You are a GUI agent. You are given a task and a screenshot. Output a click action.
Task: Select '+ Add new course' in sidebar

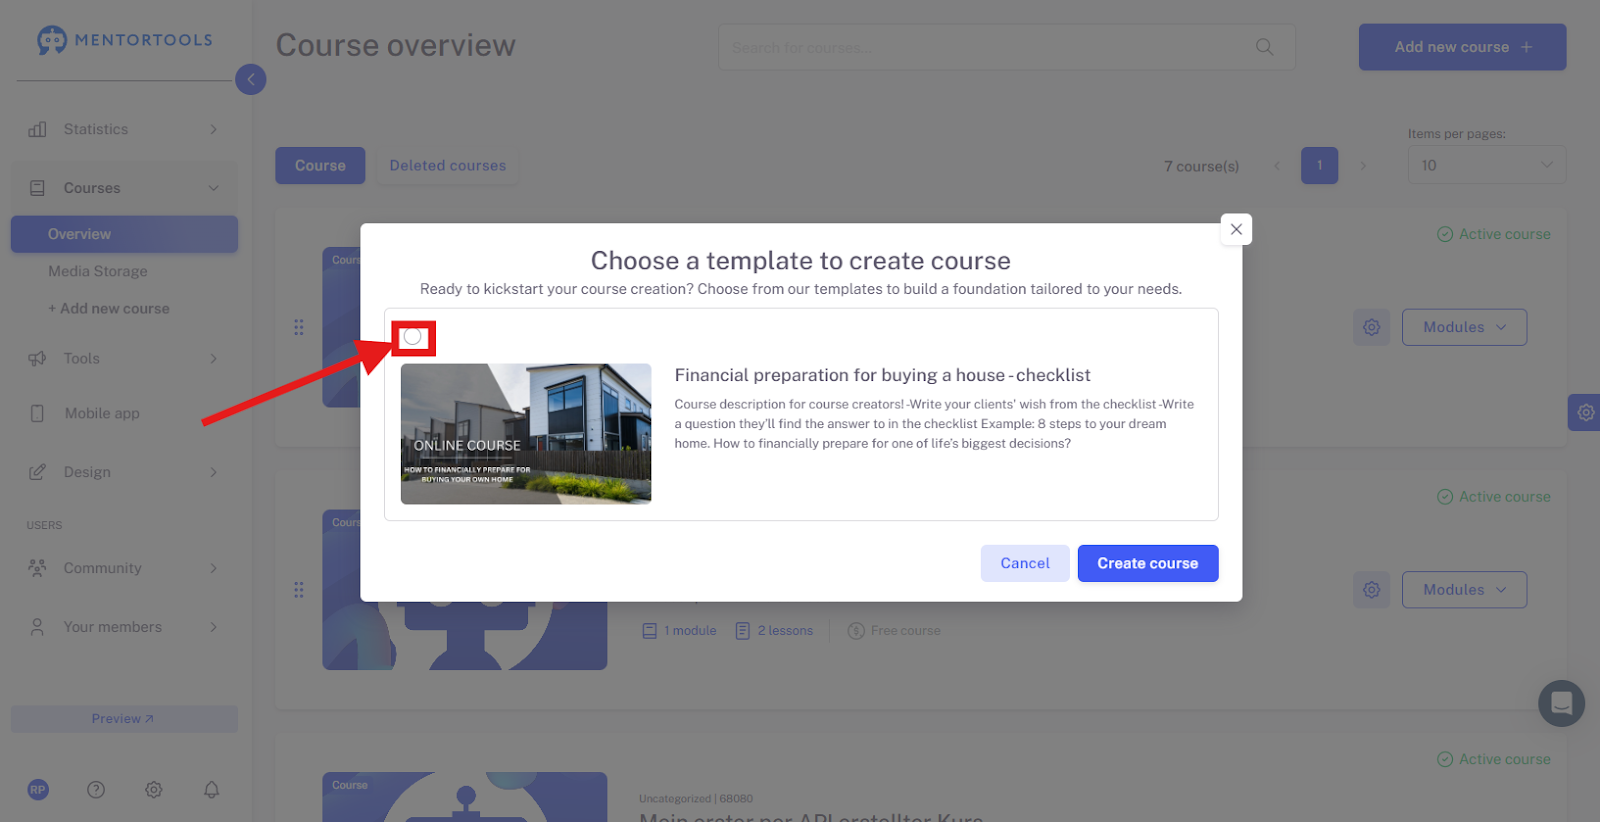click(109, 309)
